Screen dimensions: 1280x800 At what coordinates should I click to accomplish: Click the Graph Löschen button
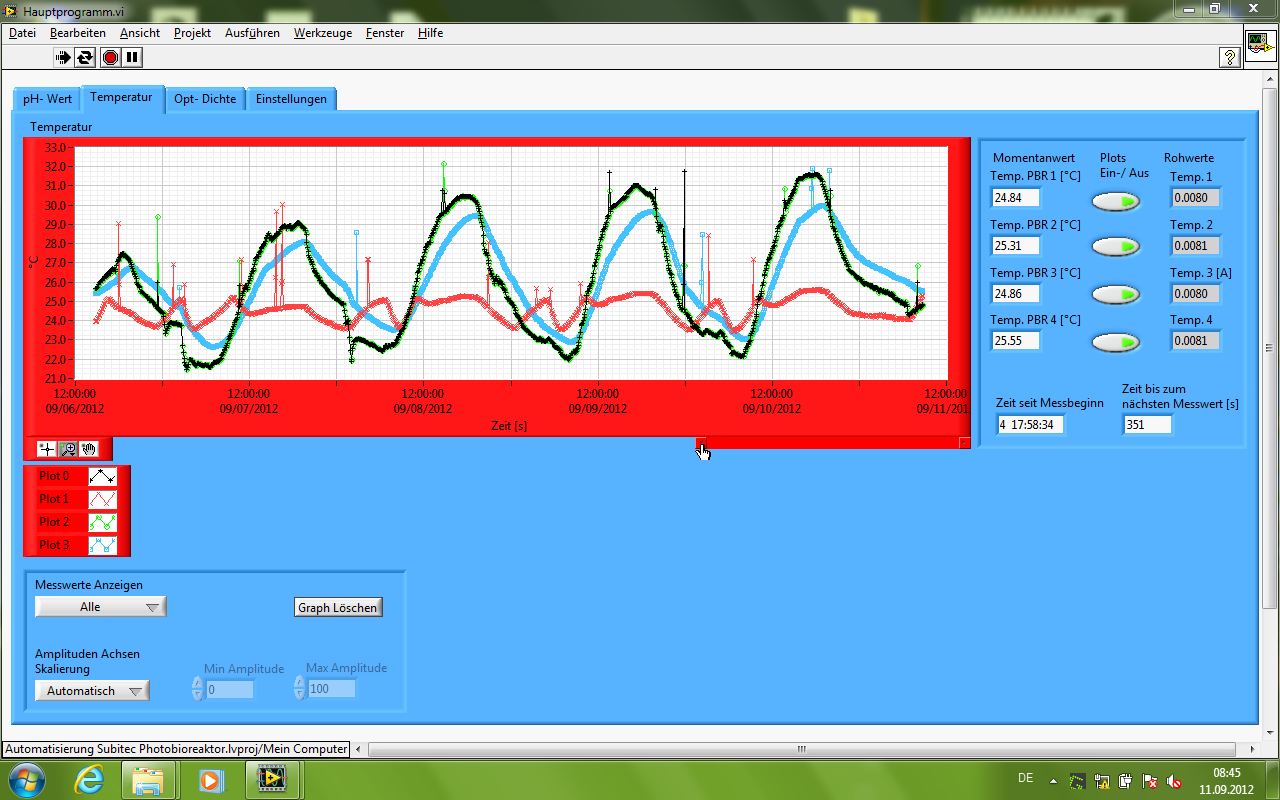point(339,607)
